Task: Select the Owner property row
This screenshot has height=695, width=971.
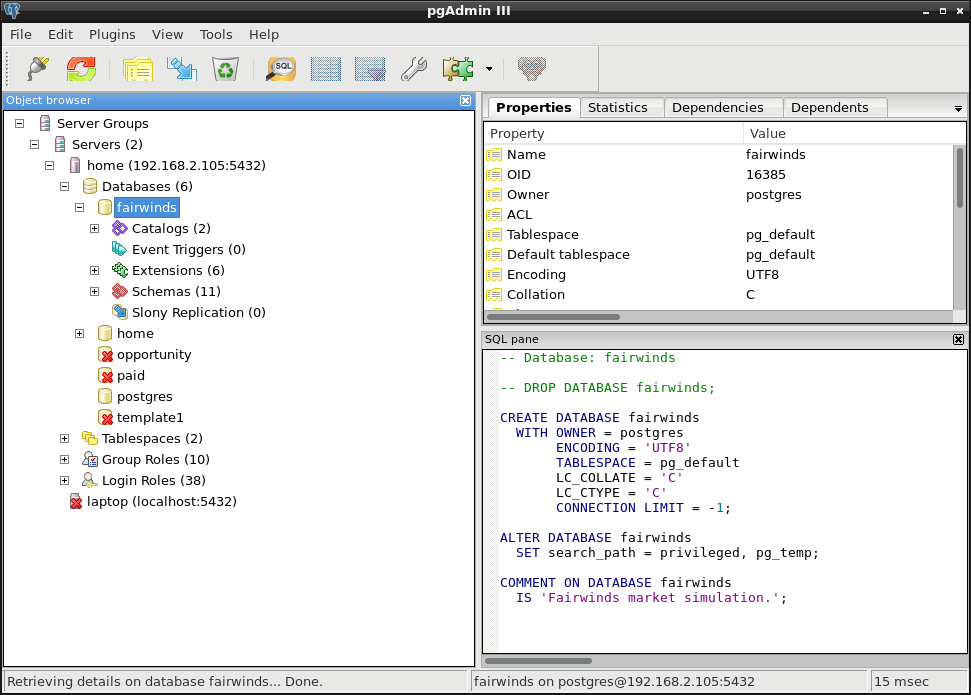Action: point(720,195)
